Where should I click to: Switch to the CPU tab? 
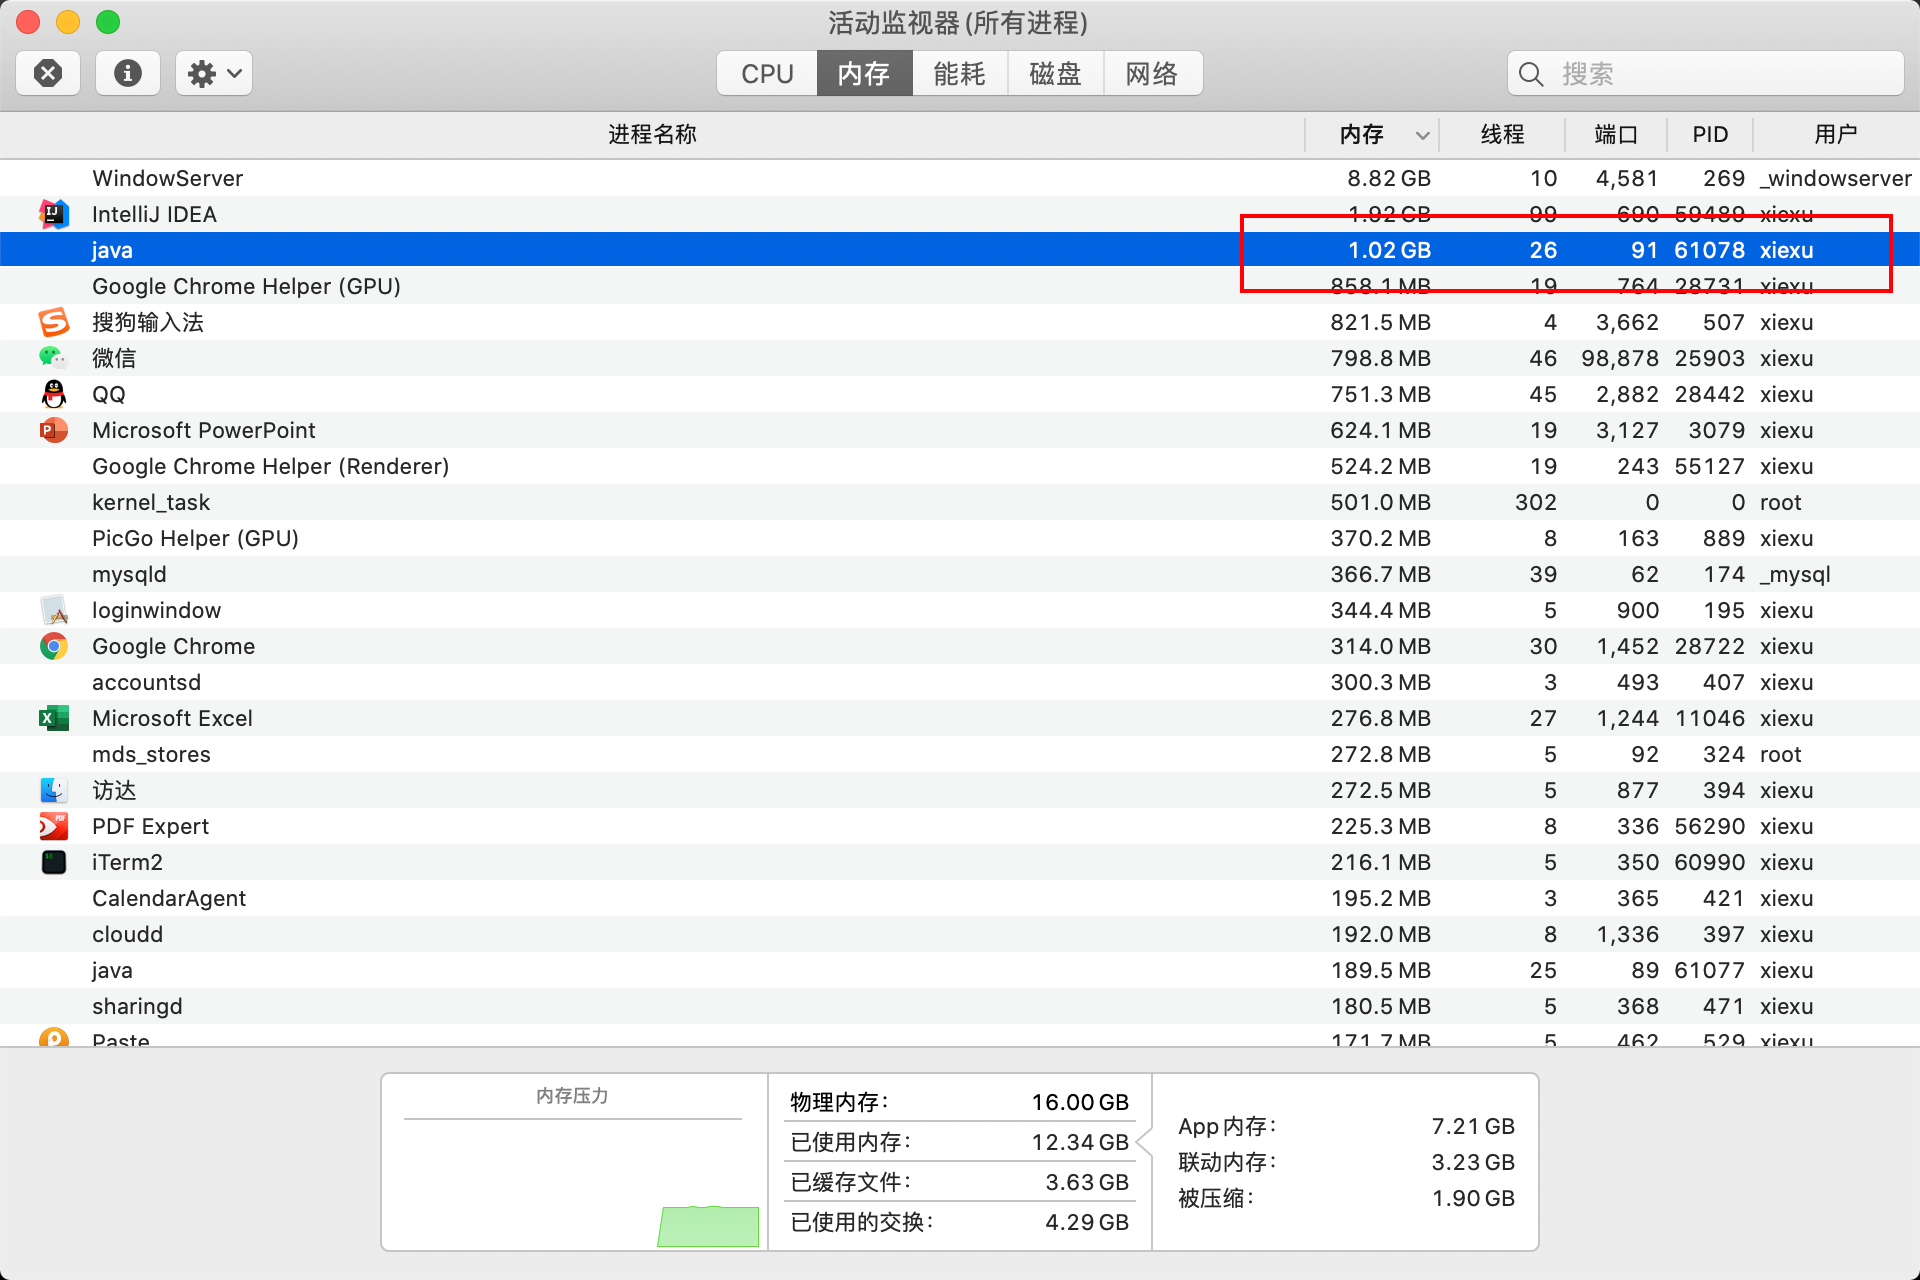click(767, 74)
